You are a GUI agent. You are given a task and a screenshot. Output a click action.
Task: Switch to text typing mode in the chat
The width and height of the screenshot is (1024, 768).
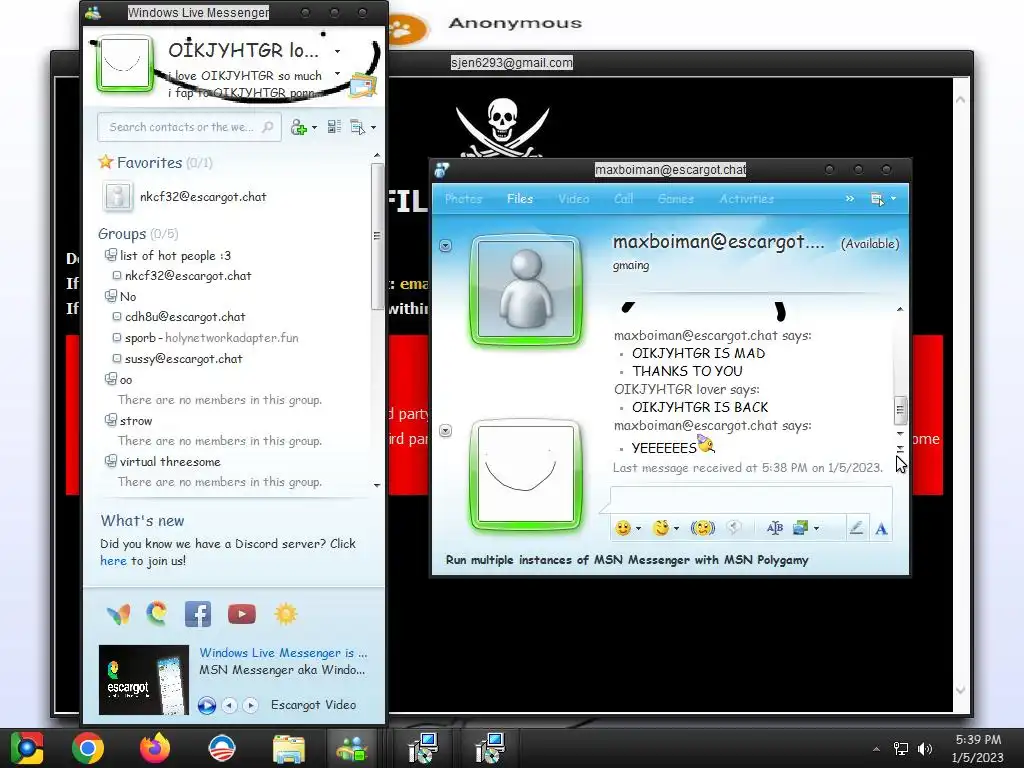click(x=881, y=528)
